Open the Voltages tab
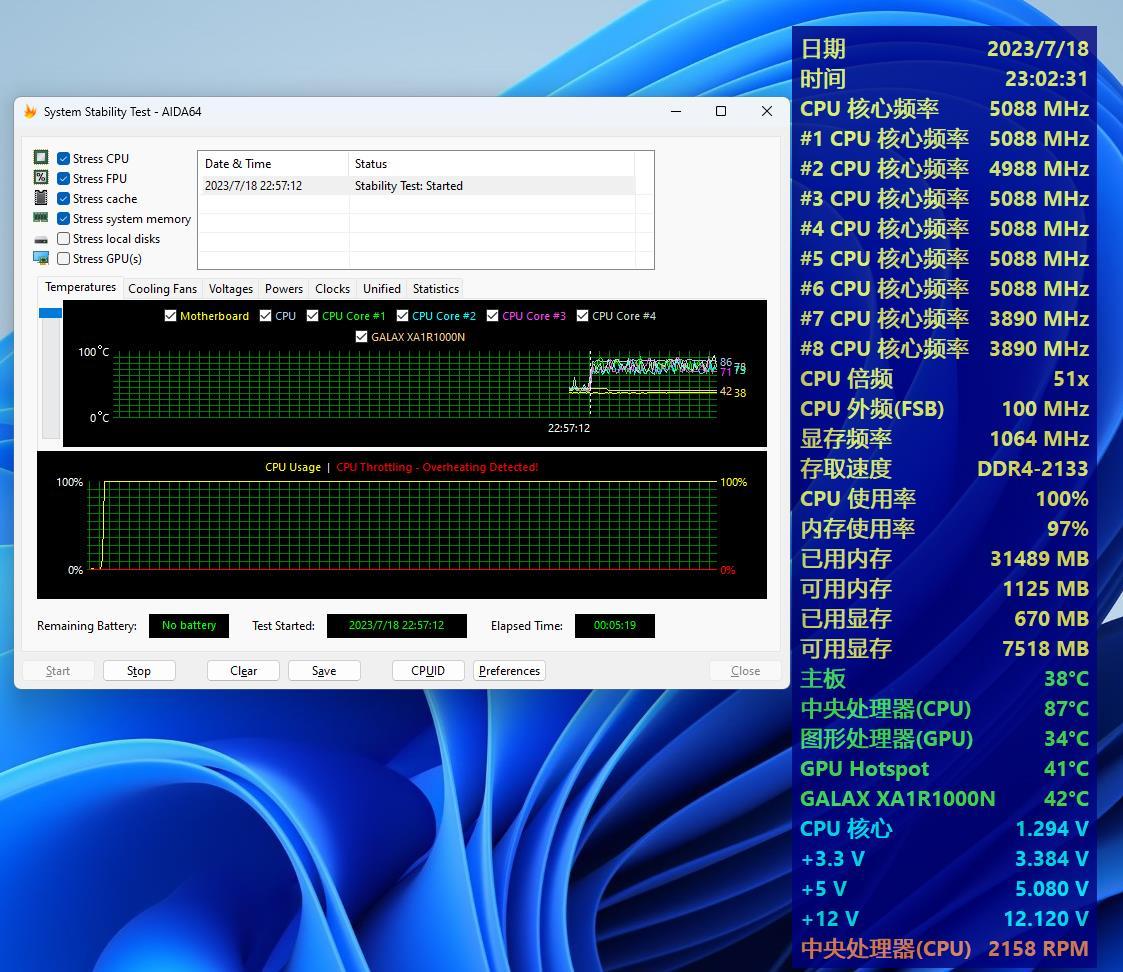The width and height of the screenshot is (1123, 972). (231, 289)
